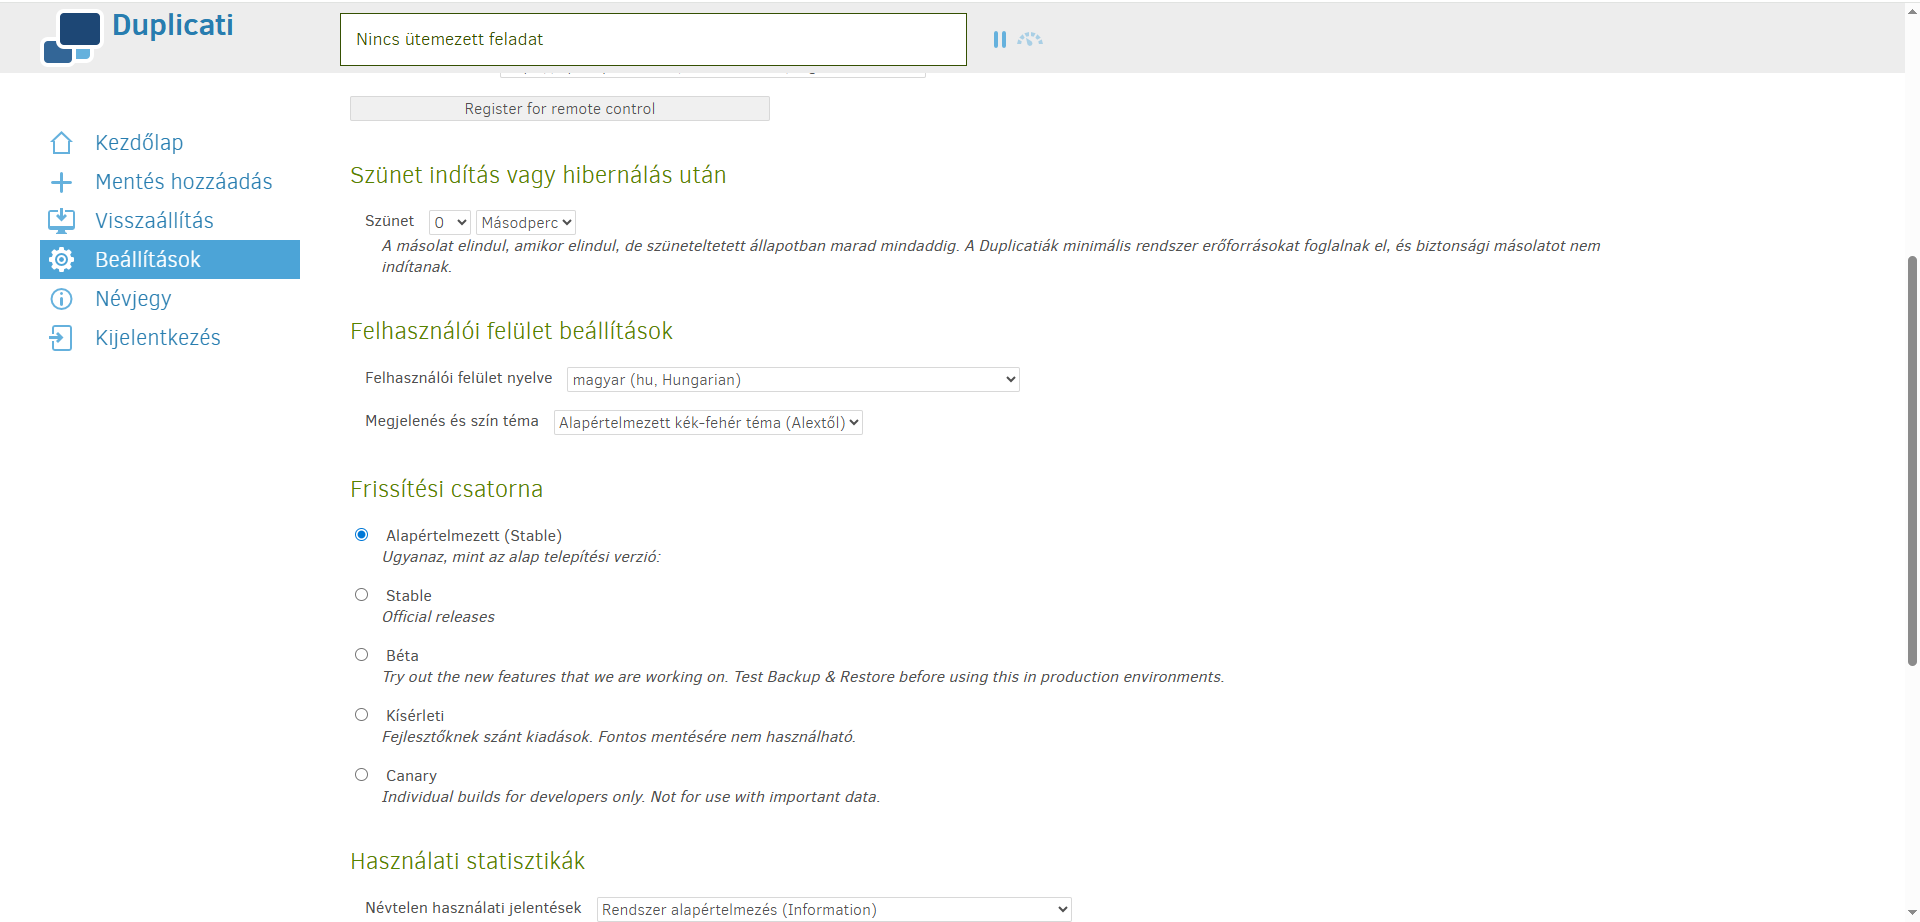Click the page vertical scrollbar thumb
This screenshot has width=1920, height=922.
click(x=1912, y=460)
